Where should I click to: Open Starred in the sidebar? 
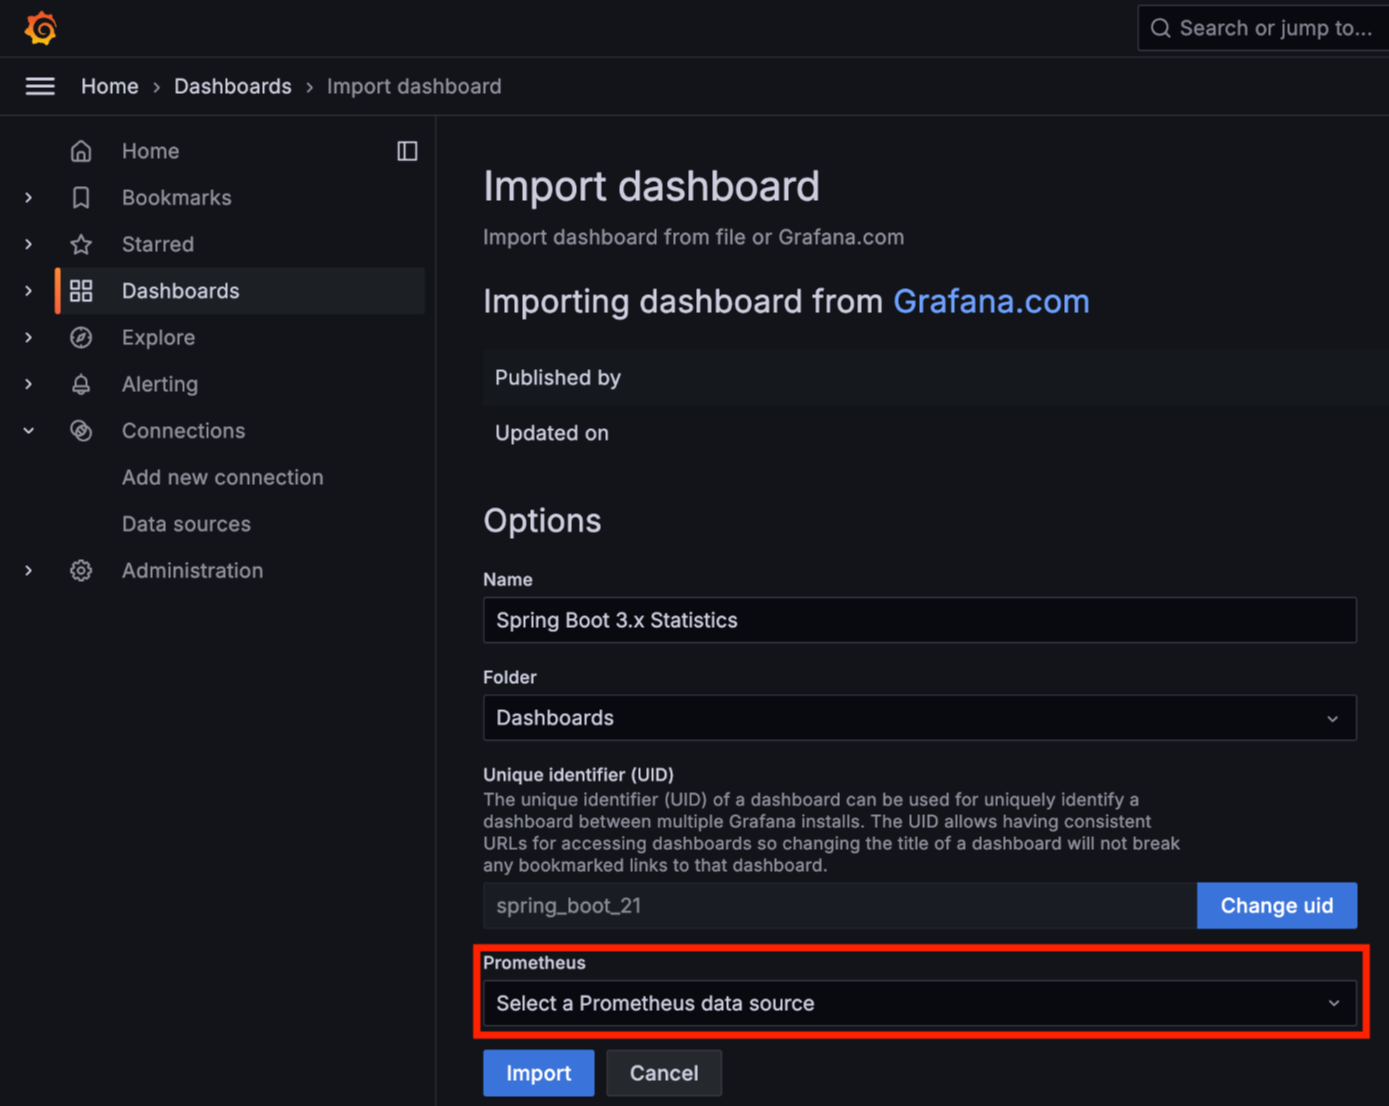[x=158, y=244]
